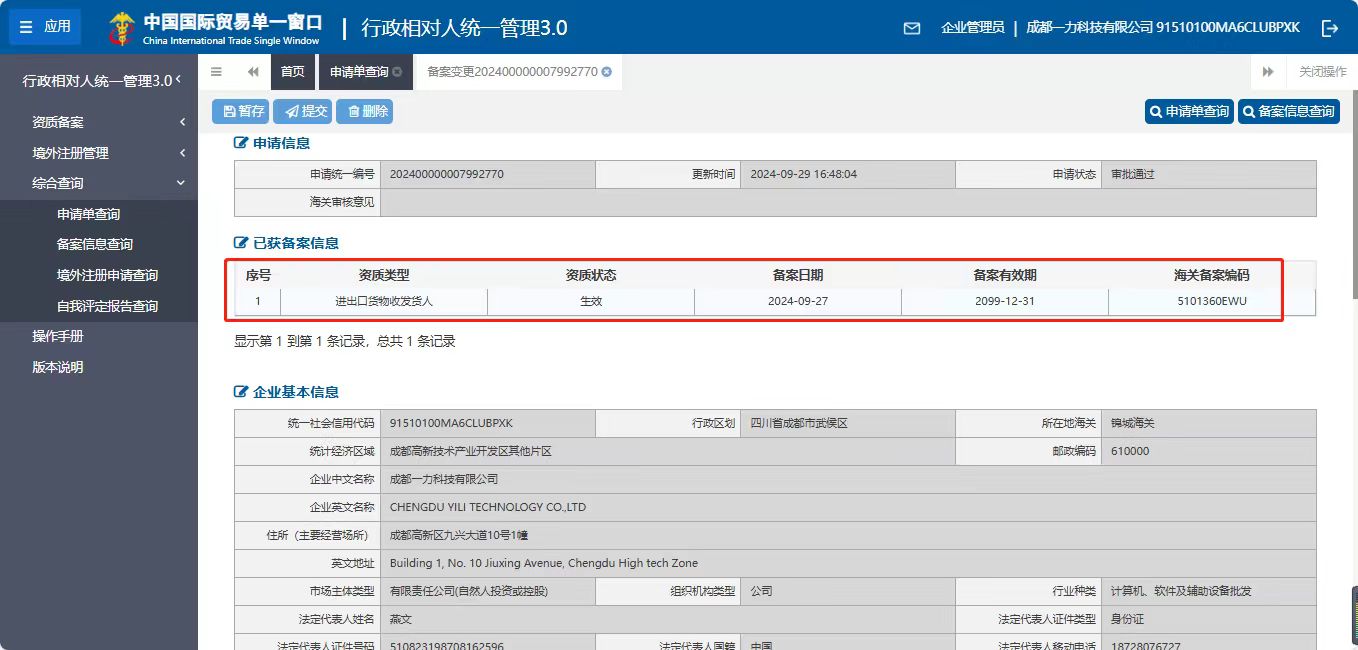
Task: Select the 备案变更202400000007992770 tab
Action: tap(512, 72)
